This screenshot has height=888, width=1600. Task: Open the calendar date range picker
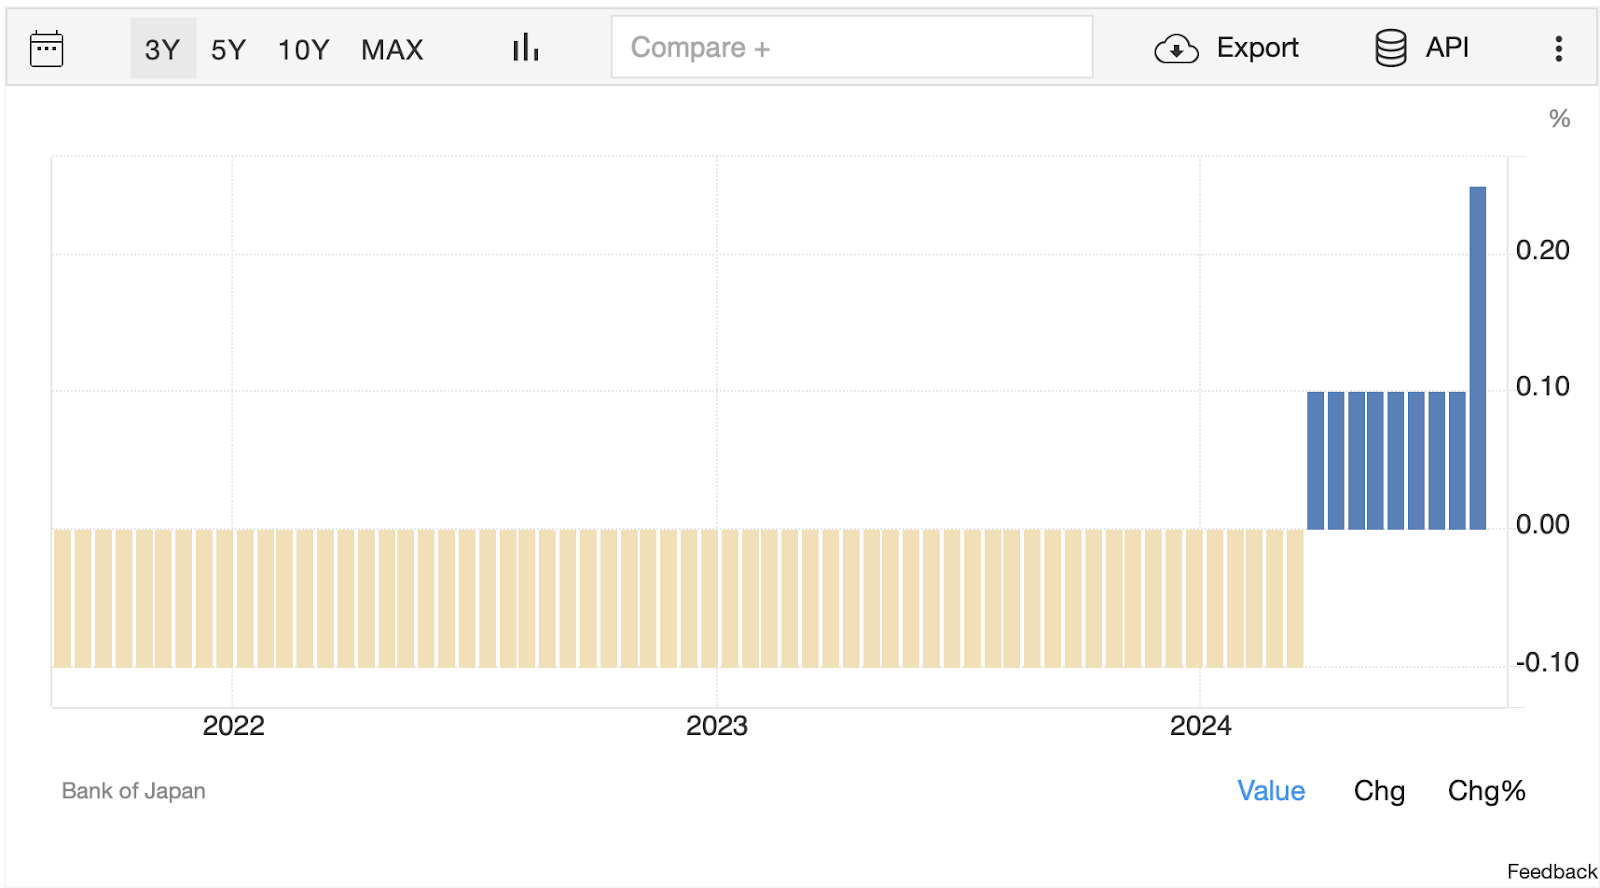click(47, 48)
